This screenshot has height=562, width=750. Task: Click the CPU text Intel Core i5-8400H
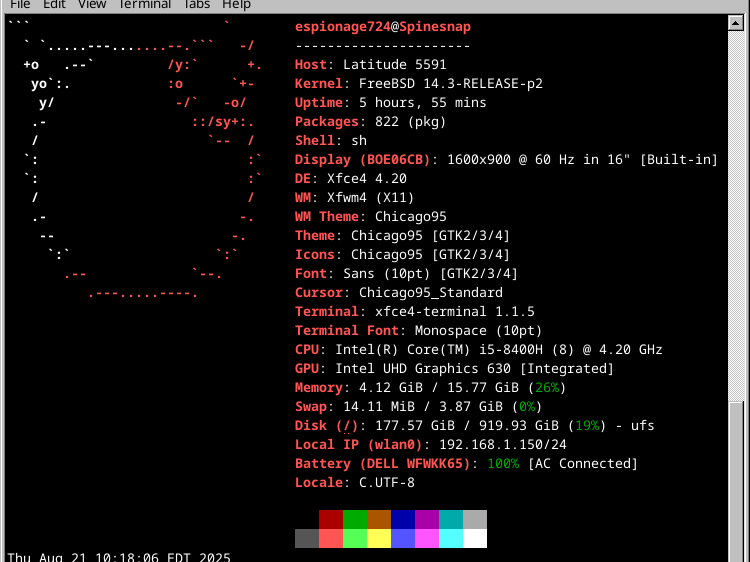[439, 350]
